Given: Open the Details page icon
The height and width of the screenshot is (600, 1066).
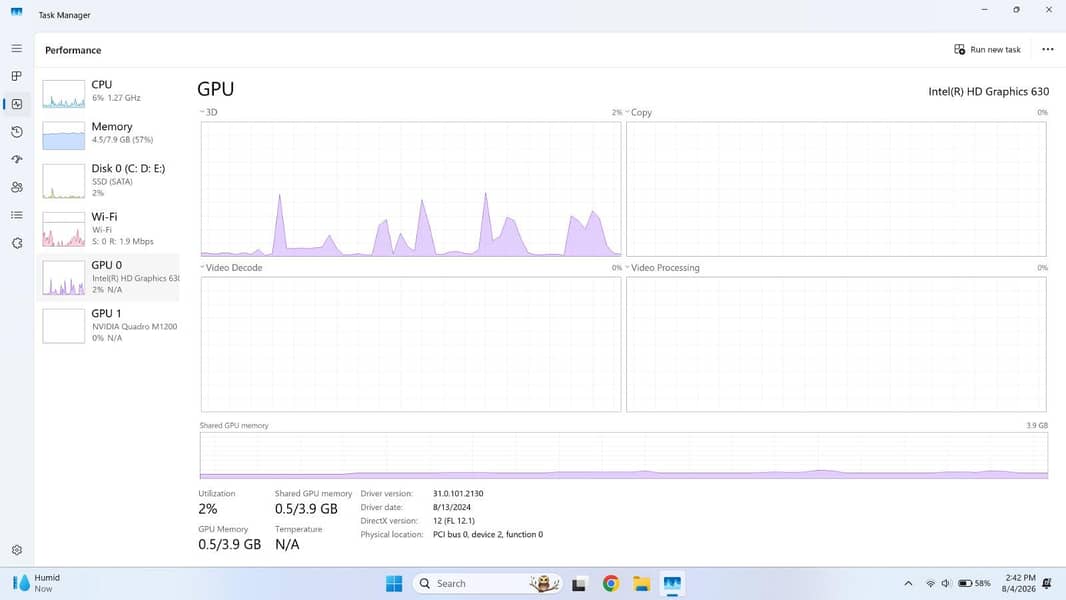Looking at the screenshot, I should click(x=17, y=215).
